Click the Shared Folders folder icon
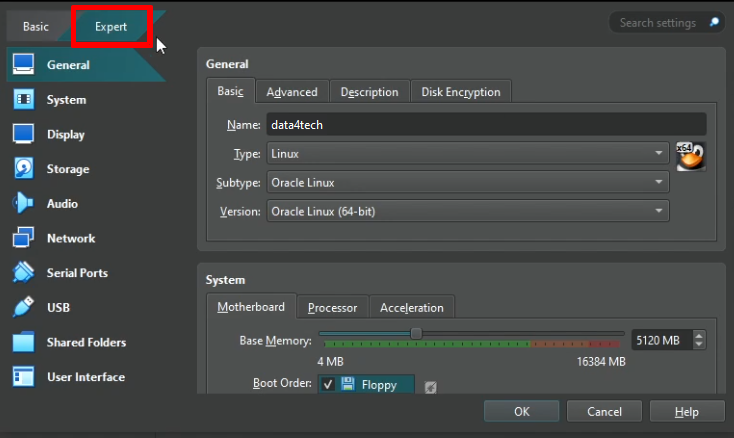 [23, 342]
